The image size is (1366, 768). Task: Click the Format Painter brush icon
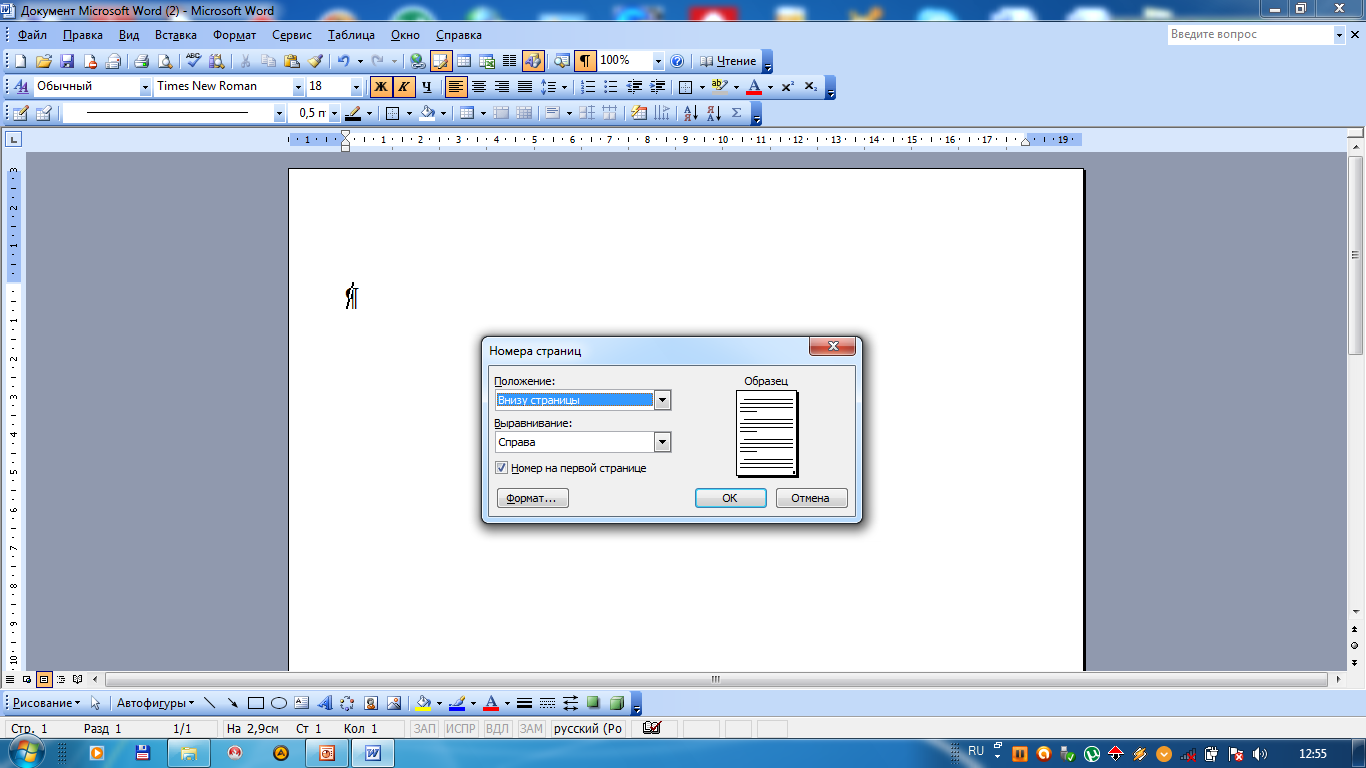pos(315,61)
